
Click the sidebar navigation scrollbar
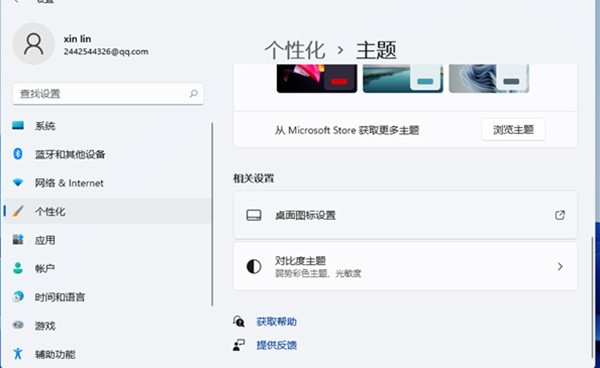tap(212, 214)
